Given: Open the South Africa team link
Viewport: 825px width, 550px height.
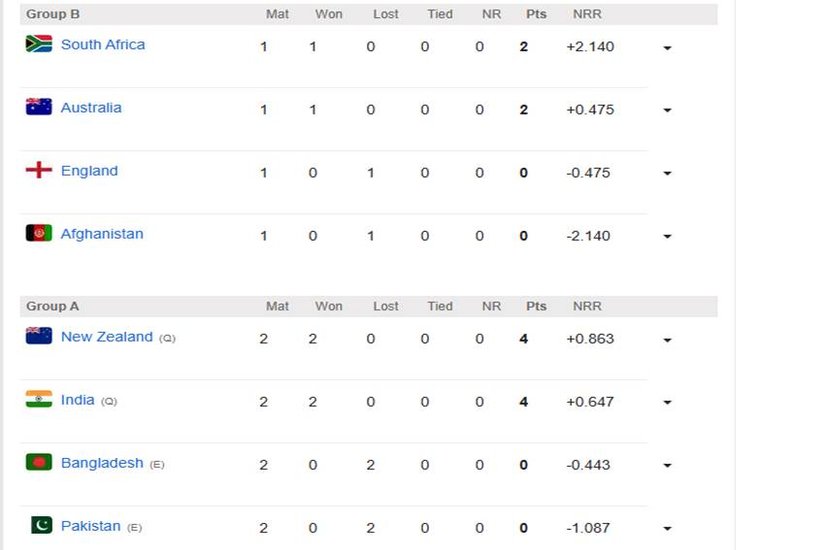Looking at the screenshot, I should click(x=103, y=45).
